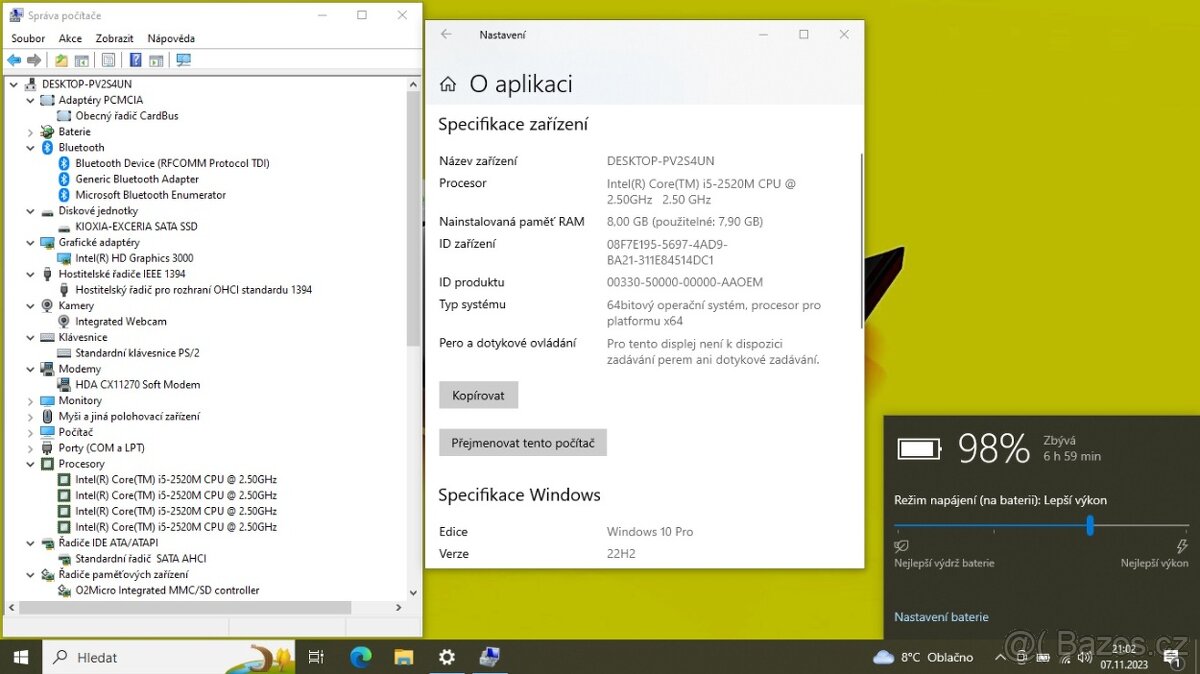
Task: Click the Properties icon on the toolbar
Action: [108, 60]
